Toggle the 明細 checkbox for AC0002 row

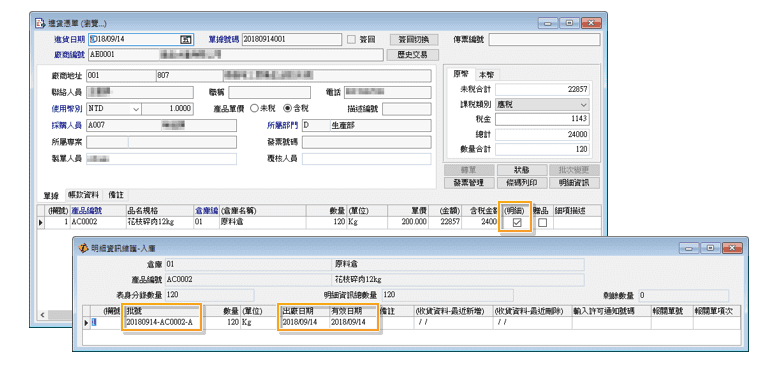click(x=517, y=223)
